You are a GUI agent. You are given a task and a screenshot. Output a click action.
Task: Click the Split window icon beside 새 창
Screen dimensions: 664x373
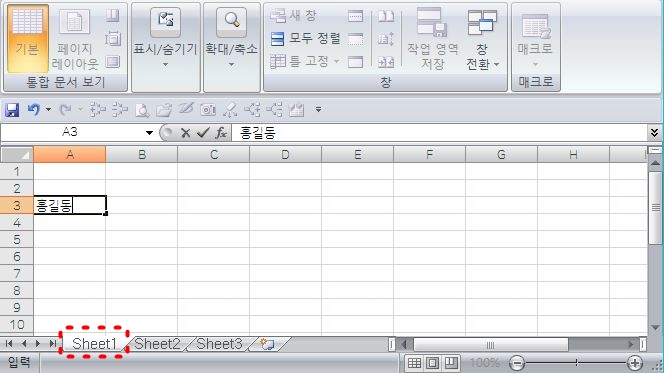click(355, 16)
